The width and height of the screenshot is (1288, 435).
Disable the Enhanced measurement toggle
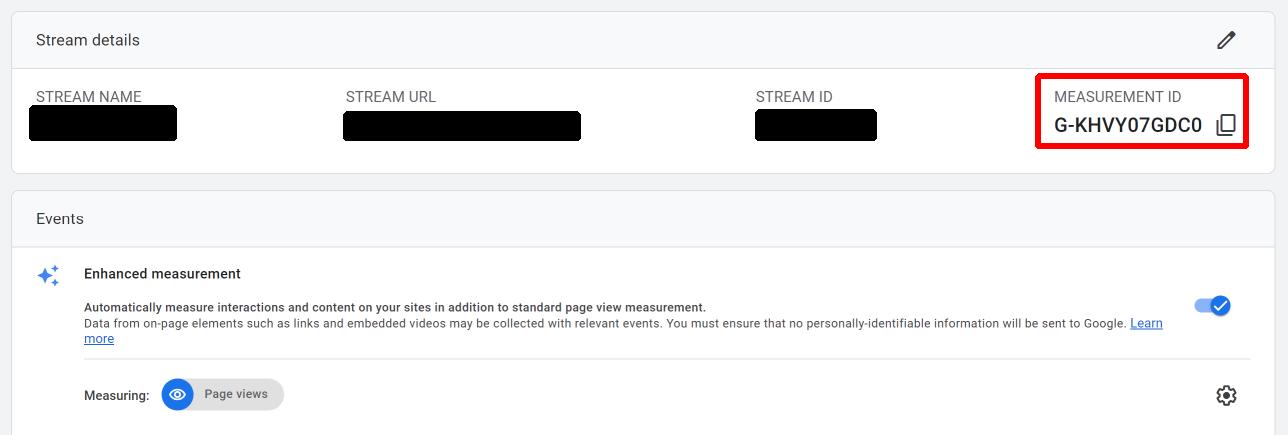[x=1212, y=305]
